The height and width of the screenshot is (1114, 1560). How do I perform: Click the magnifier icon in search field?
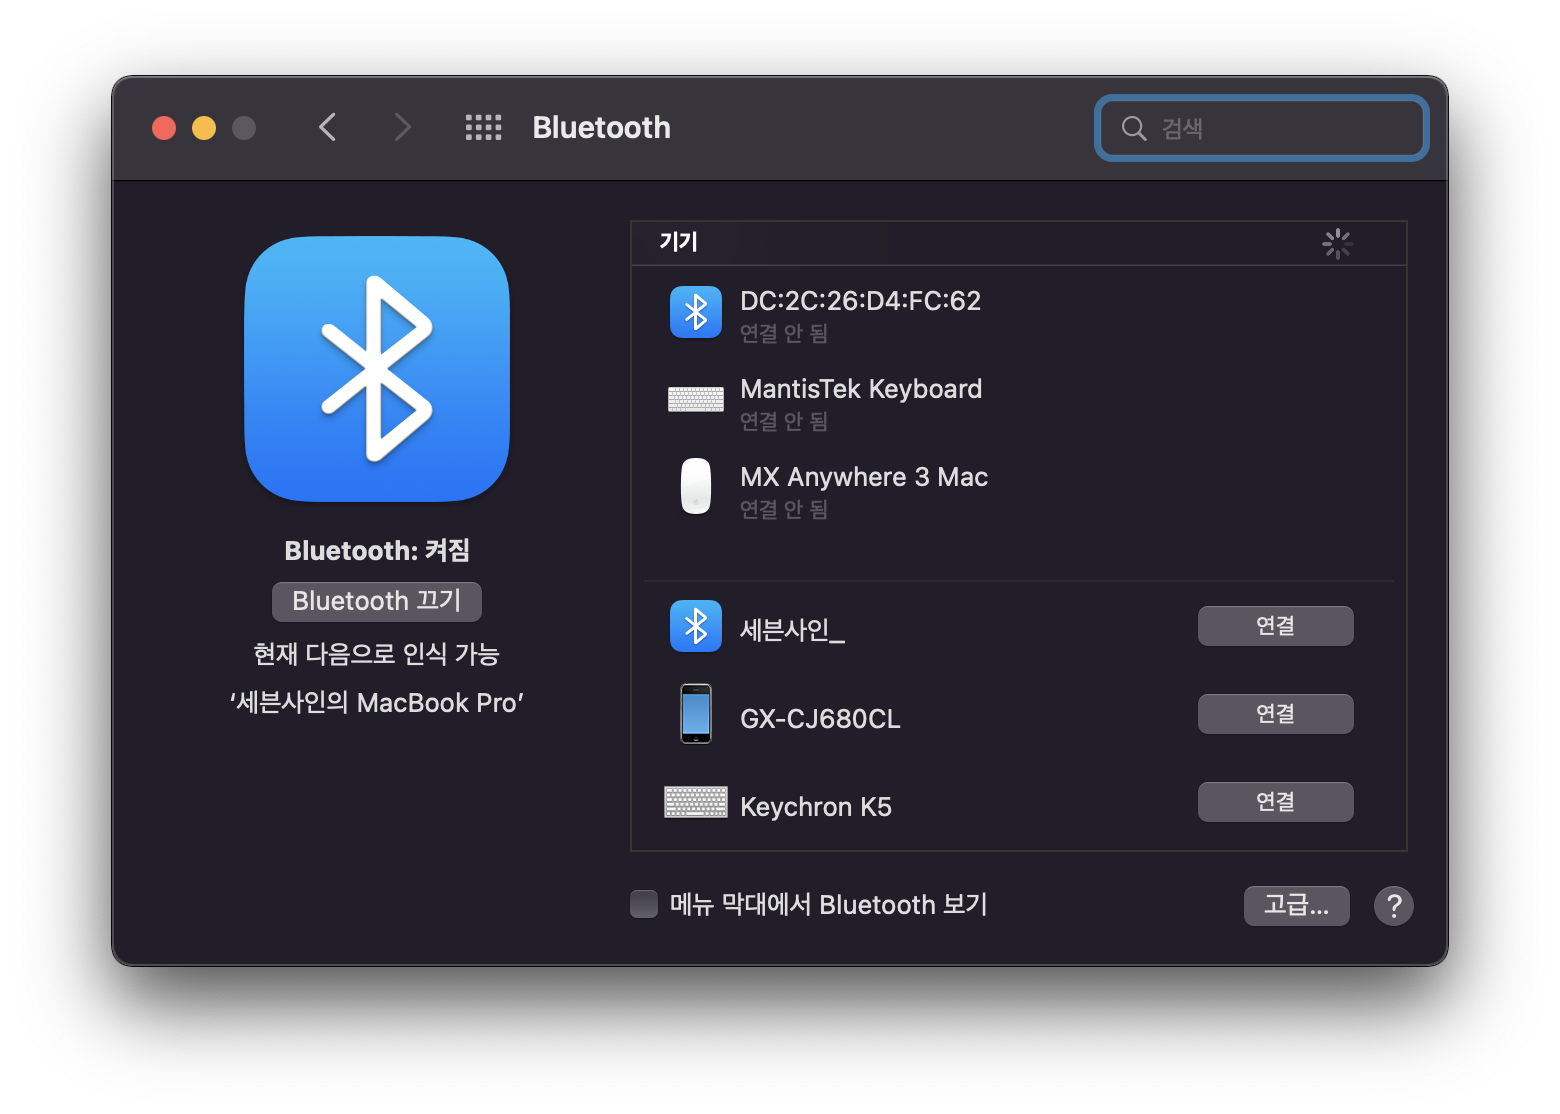[x=1134, y=128]
